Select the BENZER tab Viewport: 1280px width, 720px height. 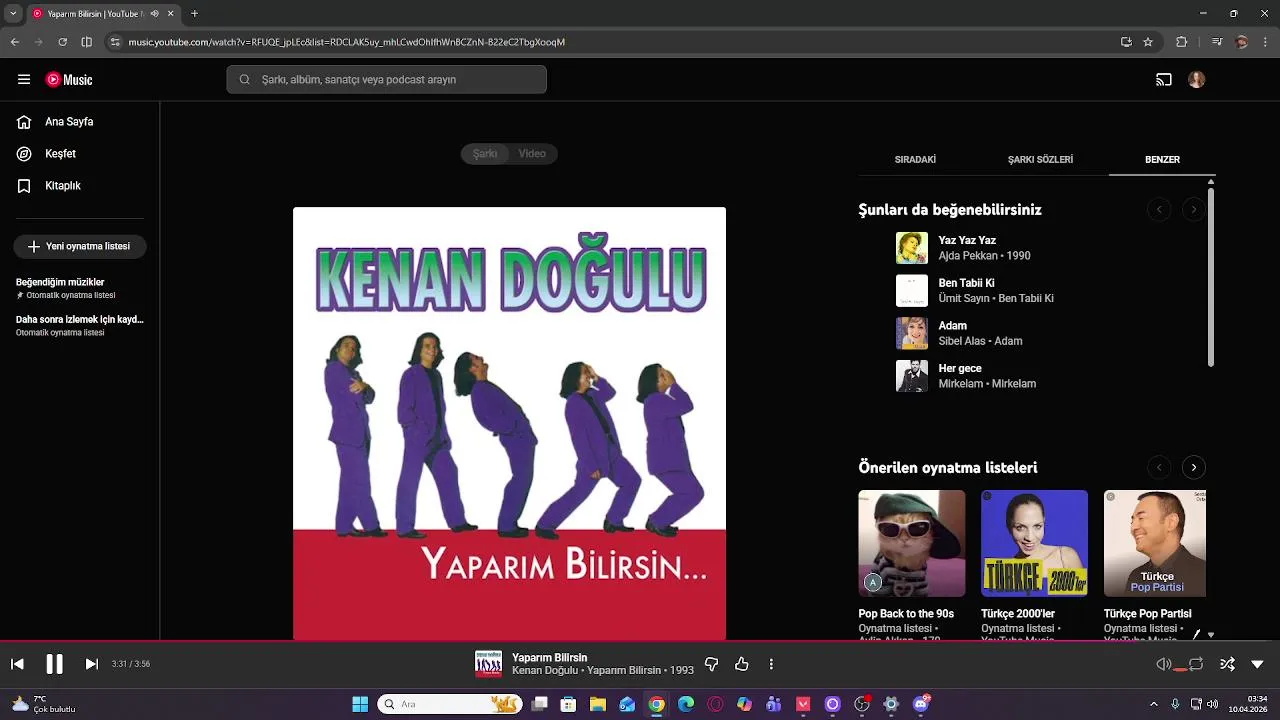pyautogui.click(x=1162, y=160)
